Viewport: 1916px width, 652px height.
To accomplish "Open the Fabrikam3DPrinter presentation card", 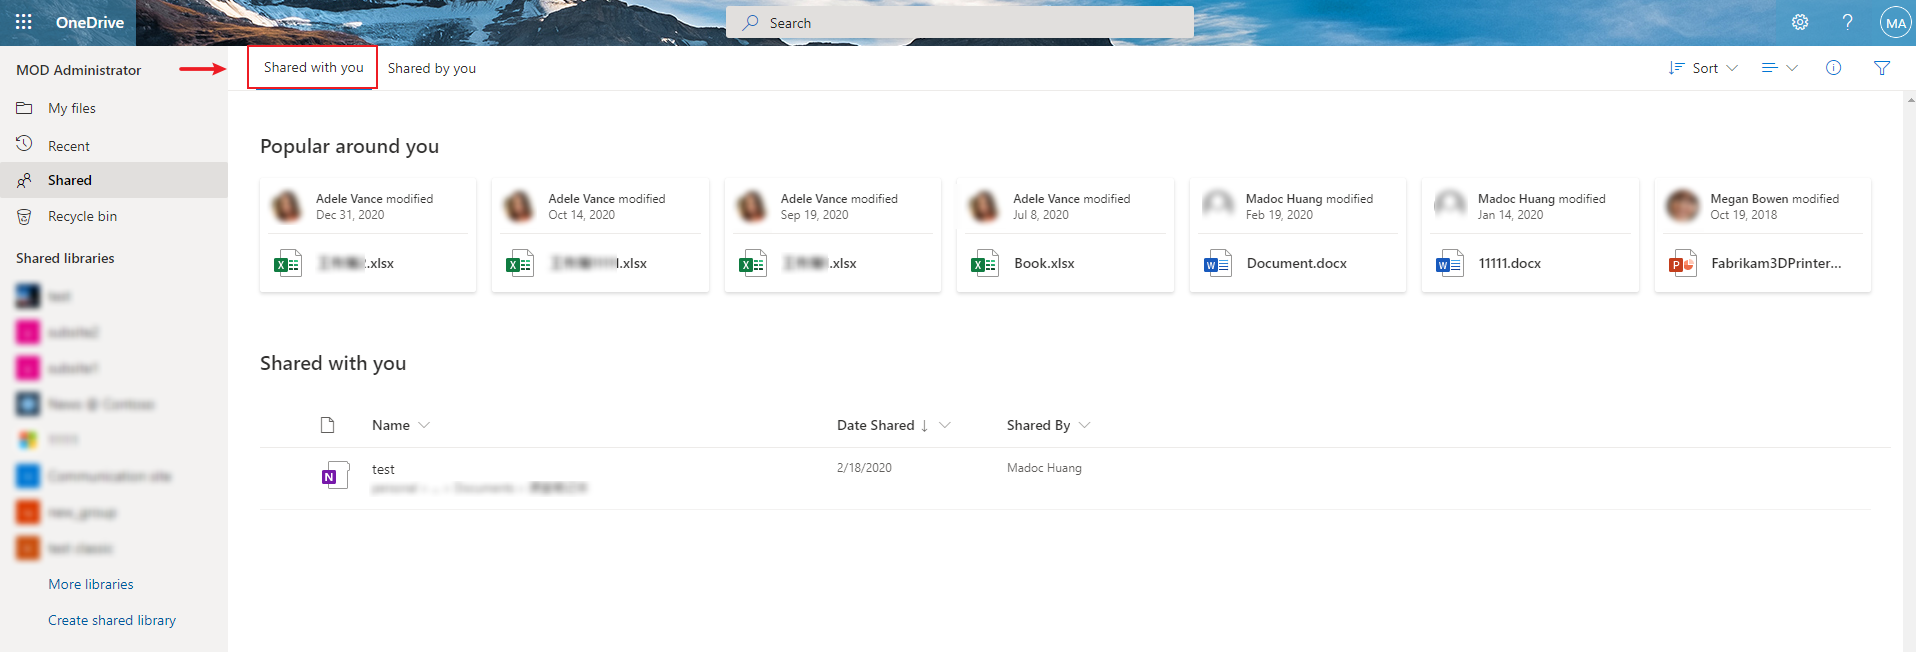I will (1763, 235).
